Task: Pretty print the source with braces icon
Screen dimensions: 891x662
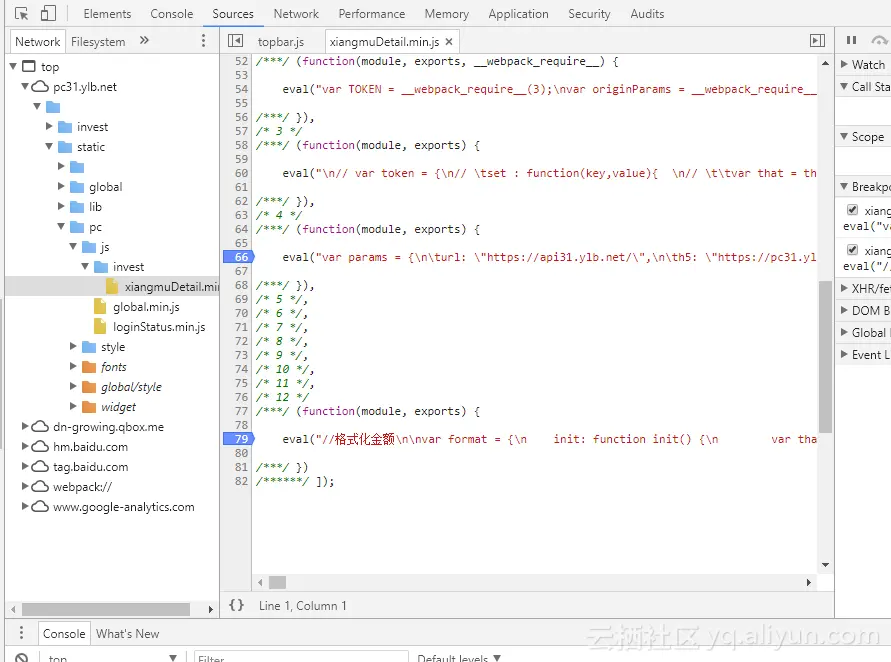Action: [x=236, y=605]
